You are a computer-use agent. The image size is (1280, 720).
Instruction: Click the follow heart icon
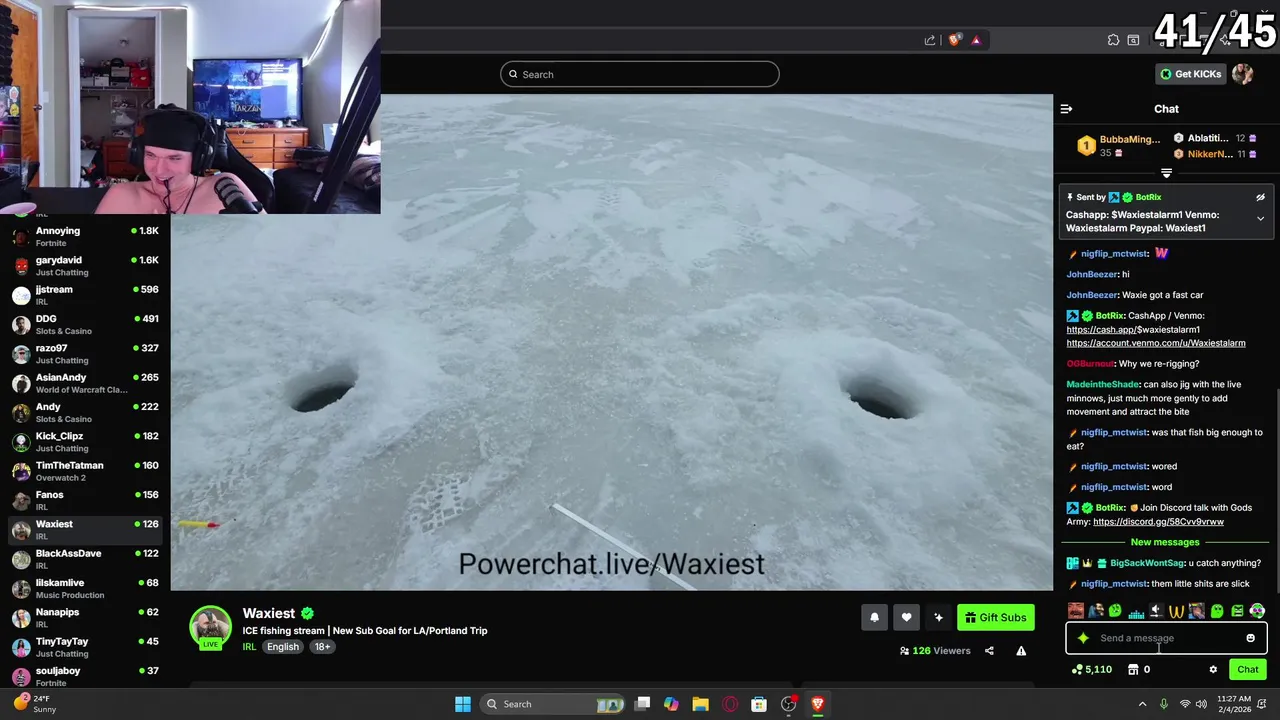pyautogui.click(x=906, y=617)
